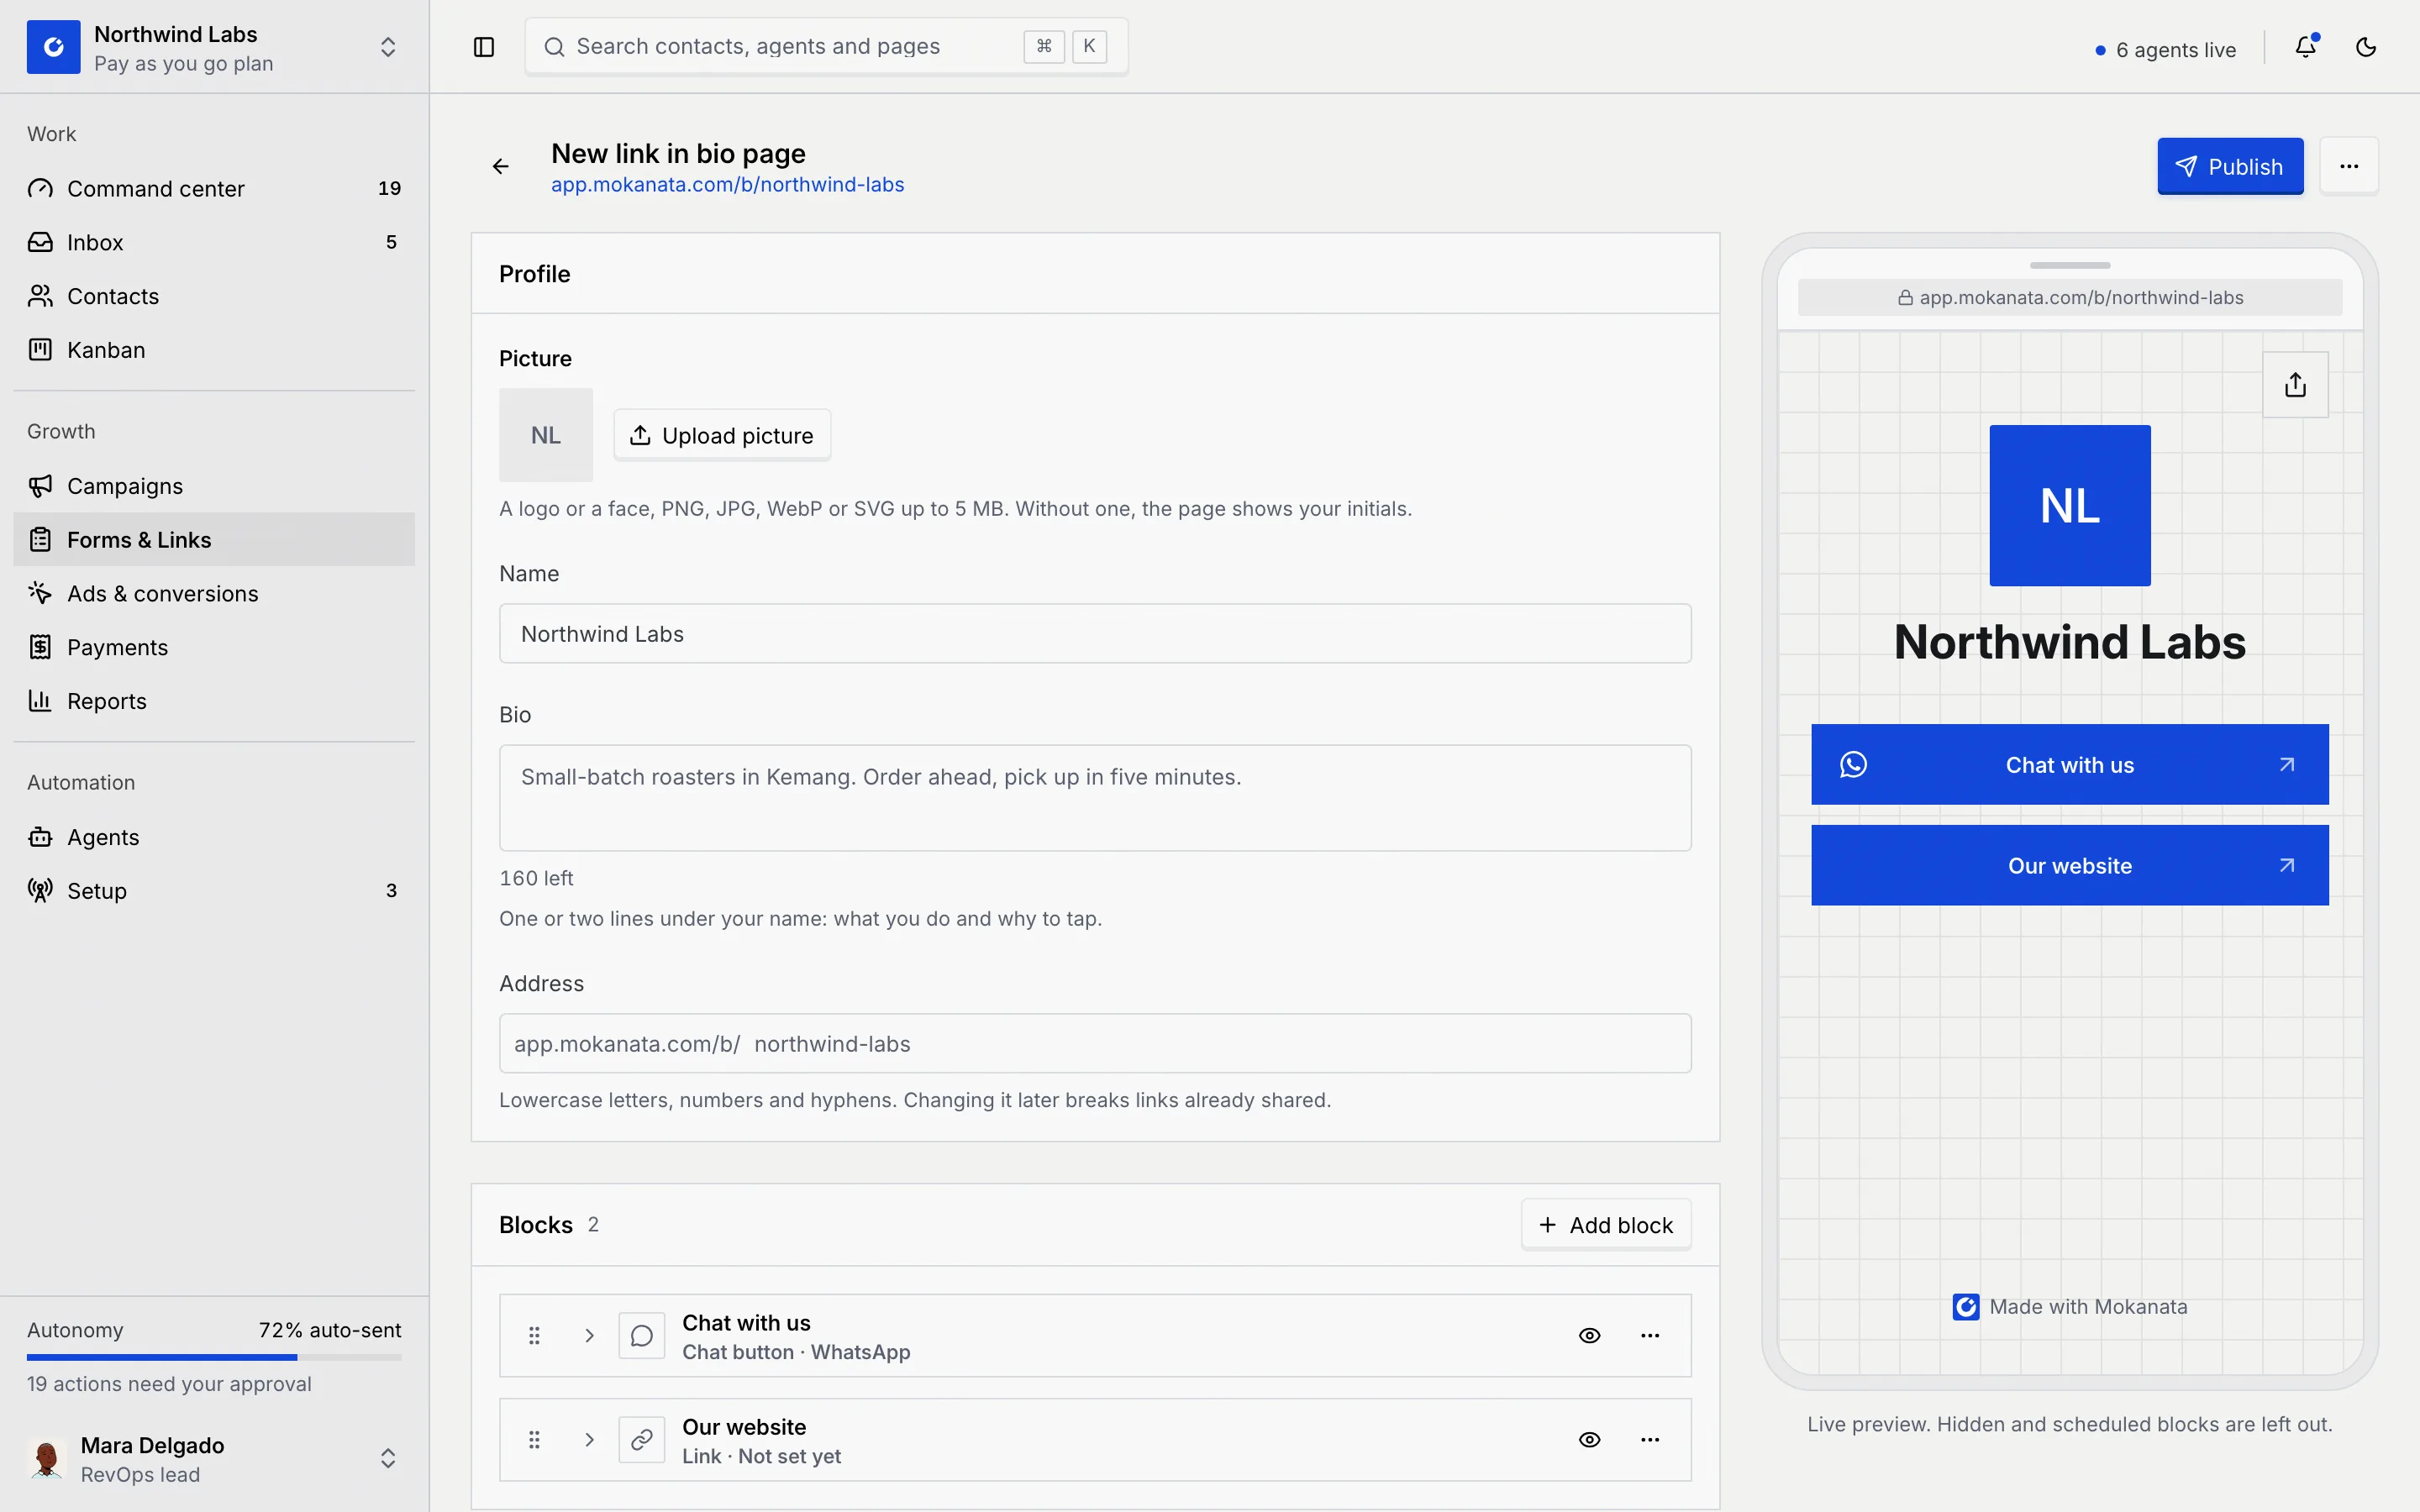The height and width of the screenshot is (1512, 2420).
Task: Click the NL picture placeholder
Action: point(546,435)
